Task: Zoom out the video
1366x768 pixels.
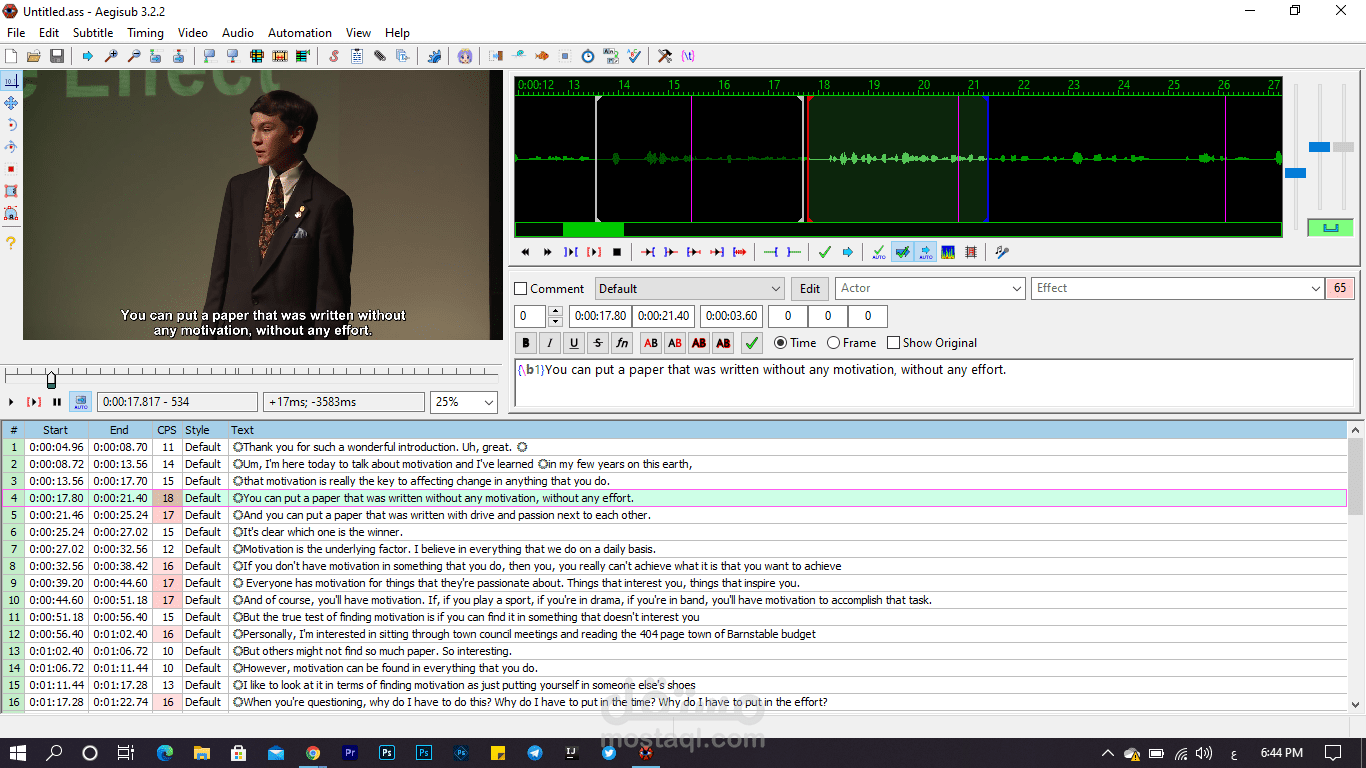Action: [x=134, y=56]
